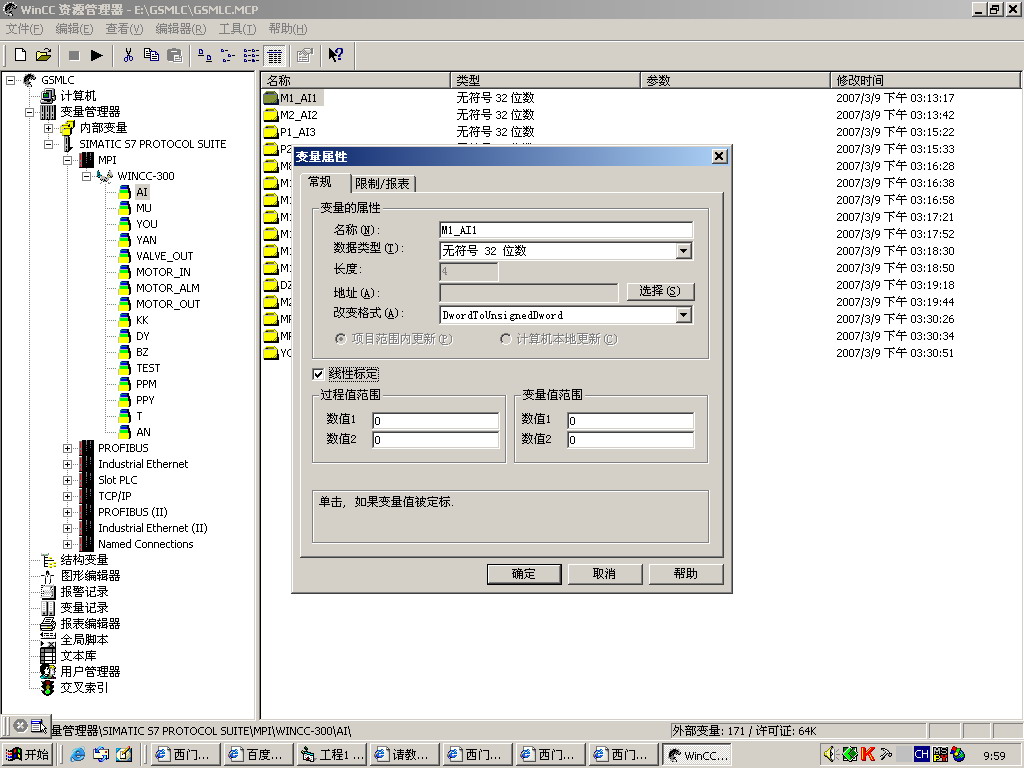Uncheck the 线性标定 checkbox

pyautogui.click(x=318, y=374)
